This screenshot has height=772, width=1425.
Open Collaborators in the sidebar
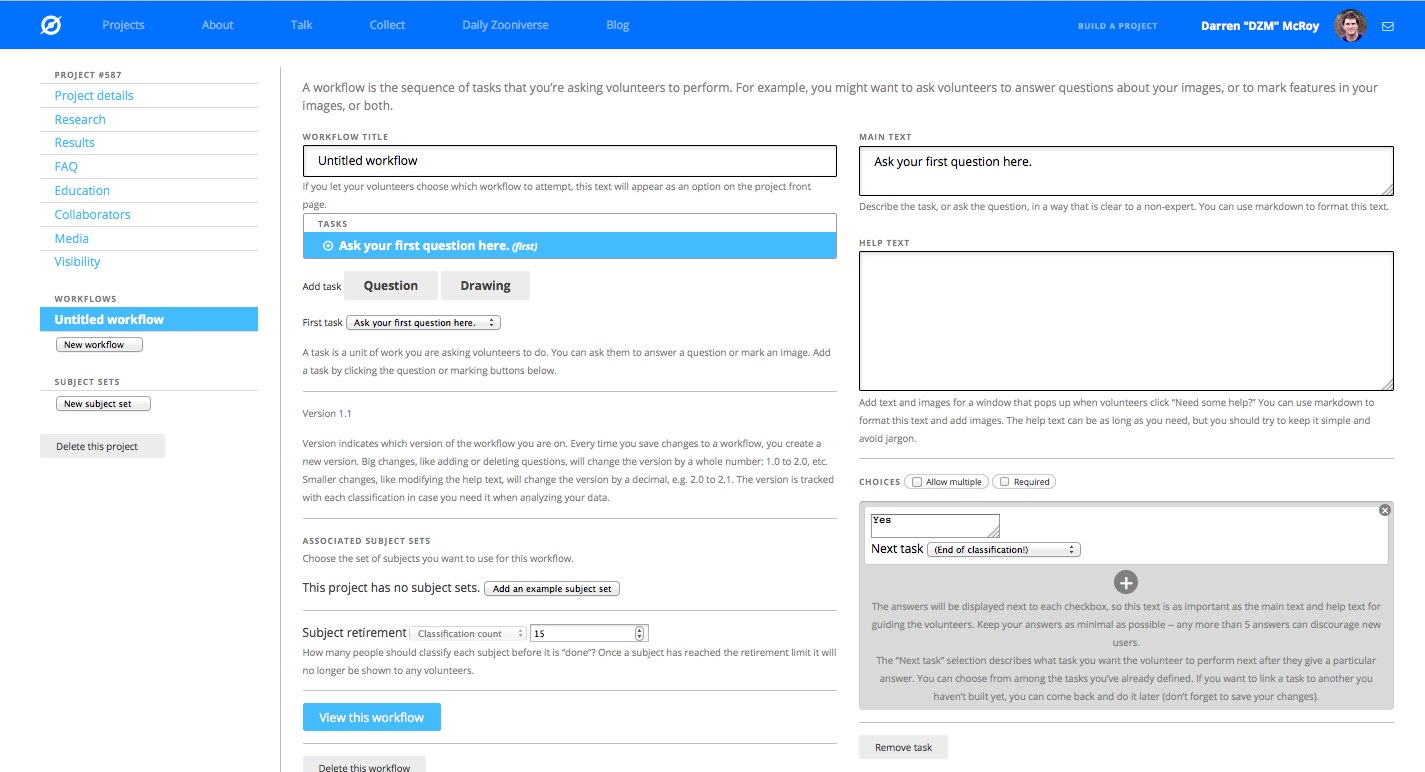coord(92,214)
